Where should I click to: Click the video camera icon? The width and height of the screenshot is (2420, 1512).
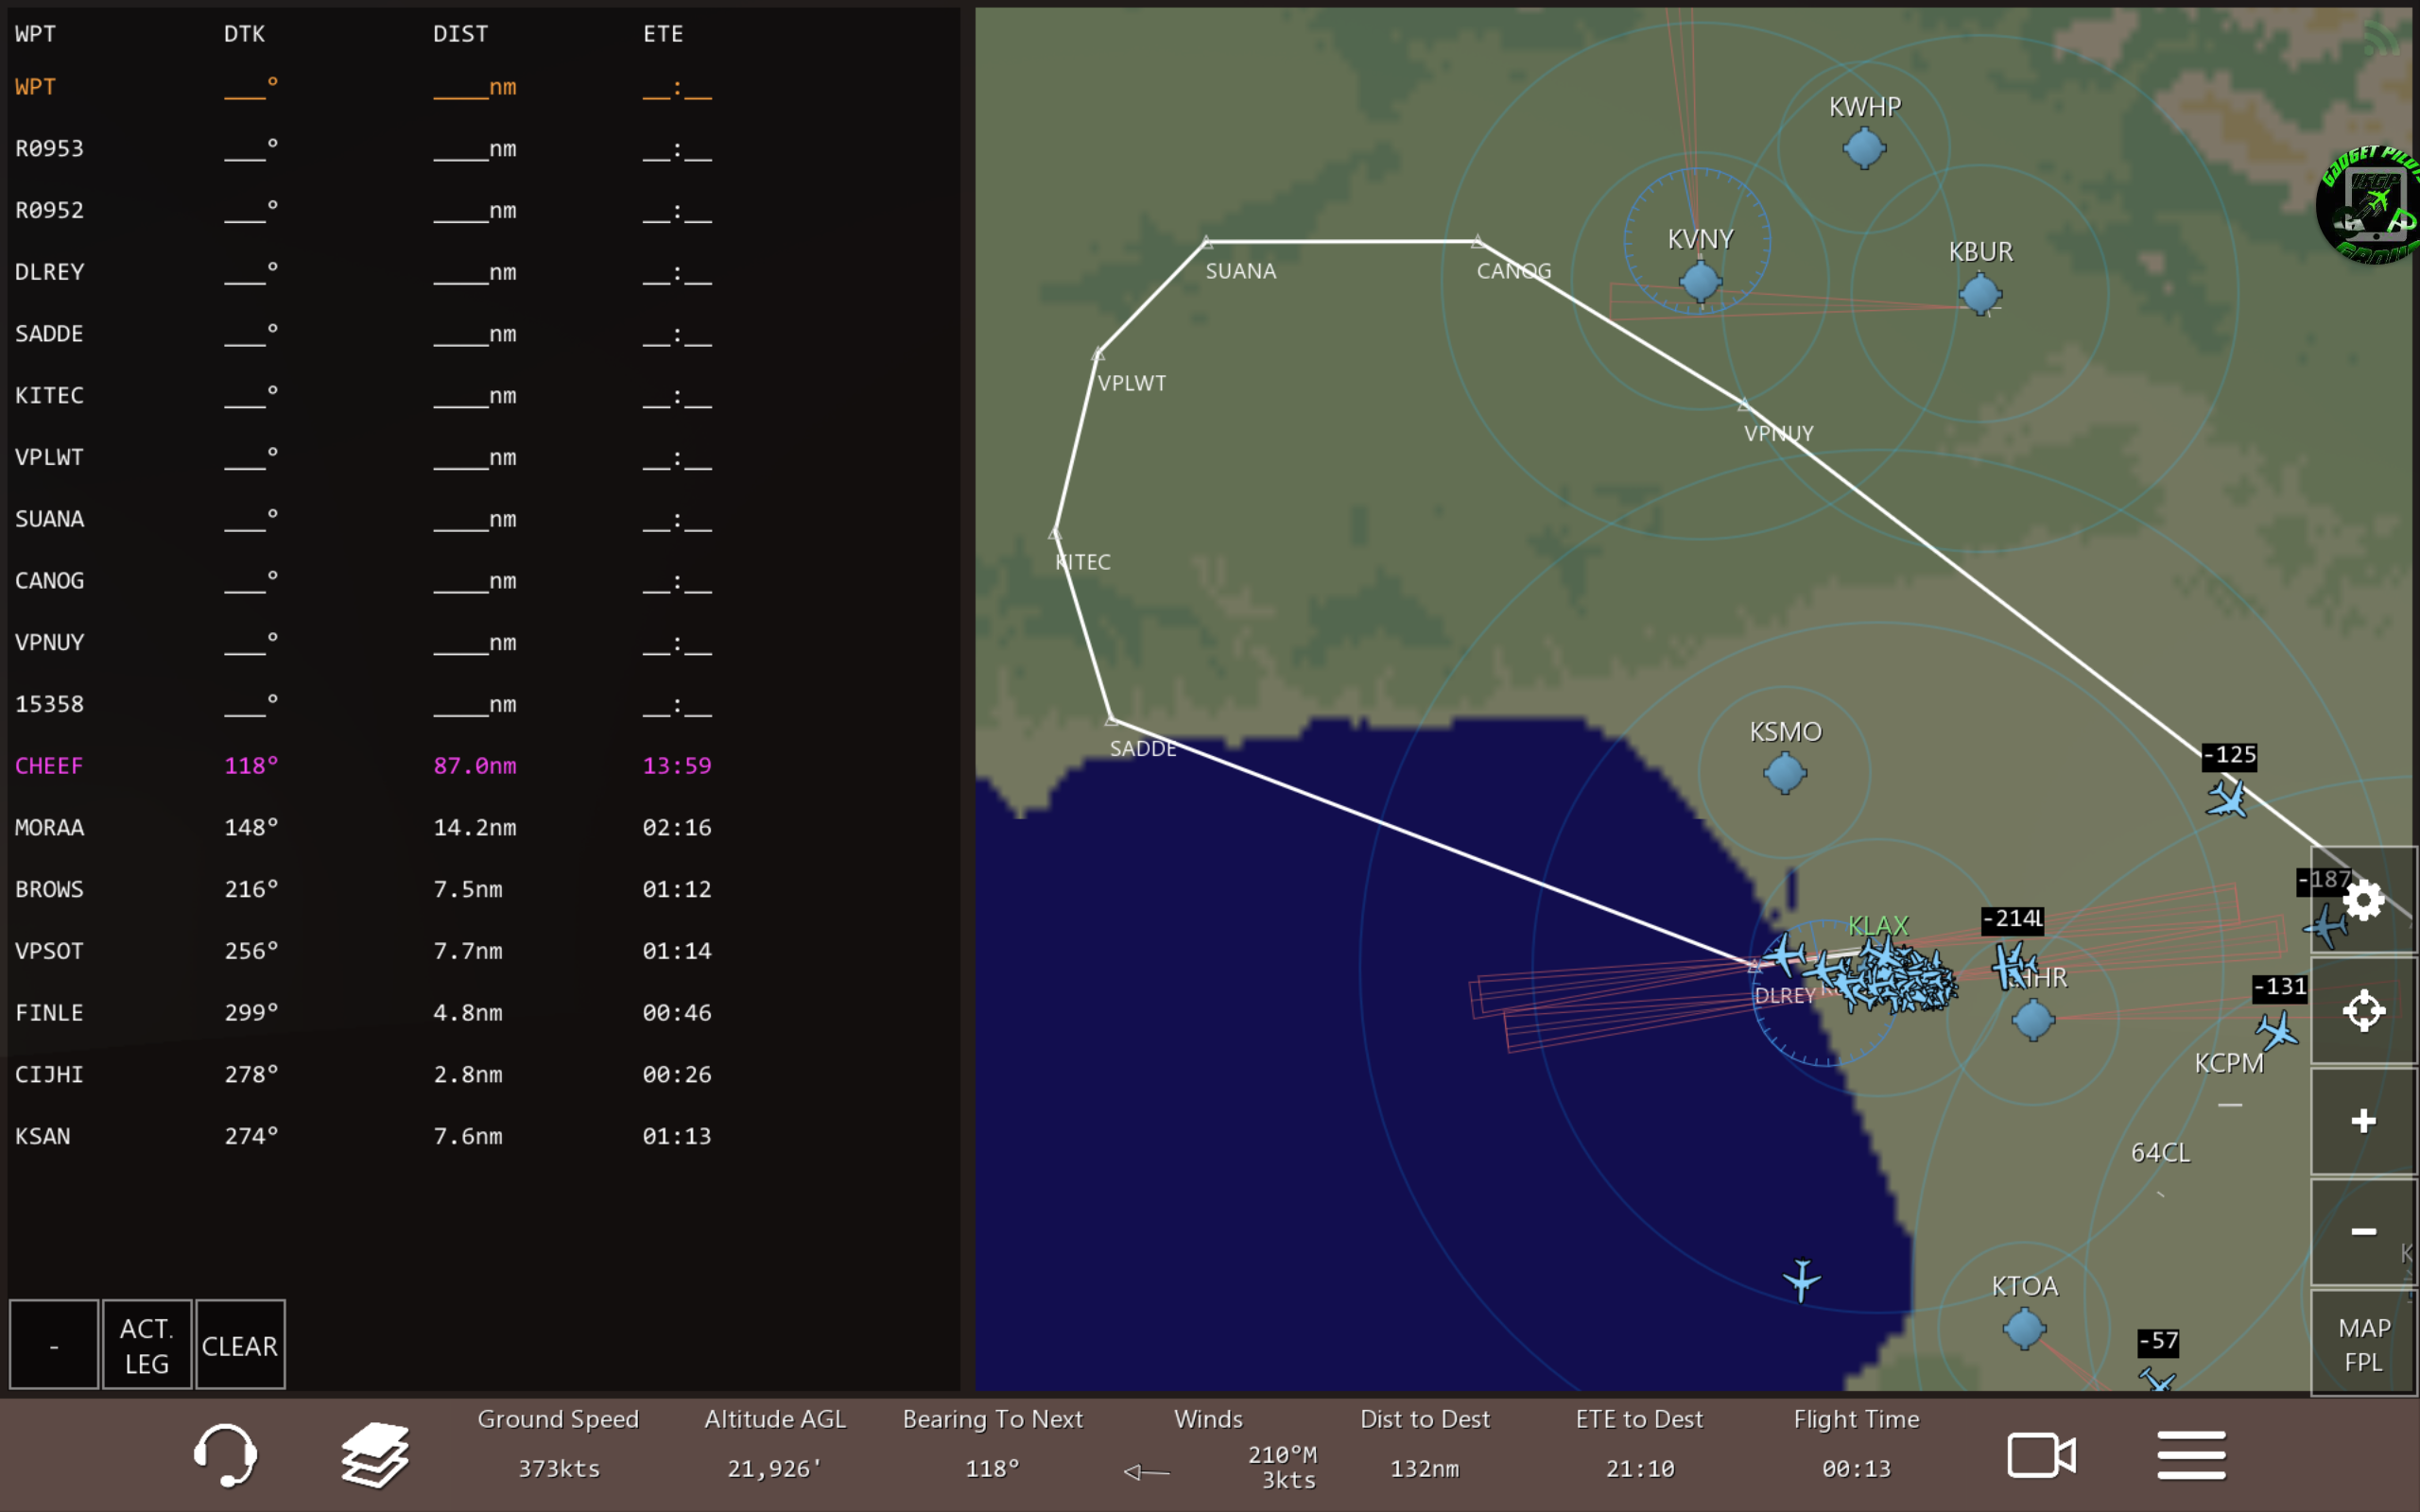click(2040, 1454)
